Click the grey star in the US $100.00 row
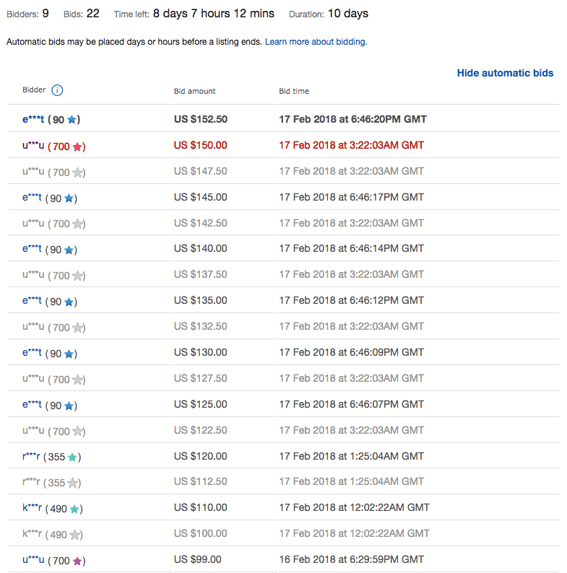Viewport: 567px width, 573px height. point(75,535)
